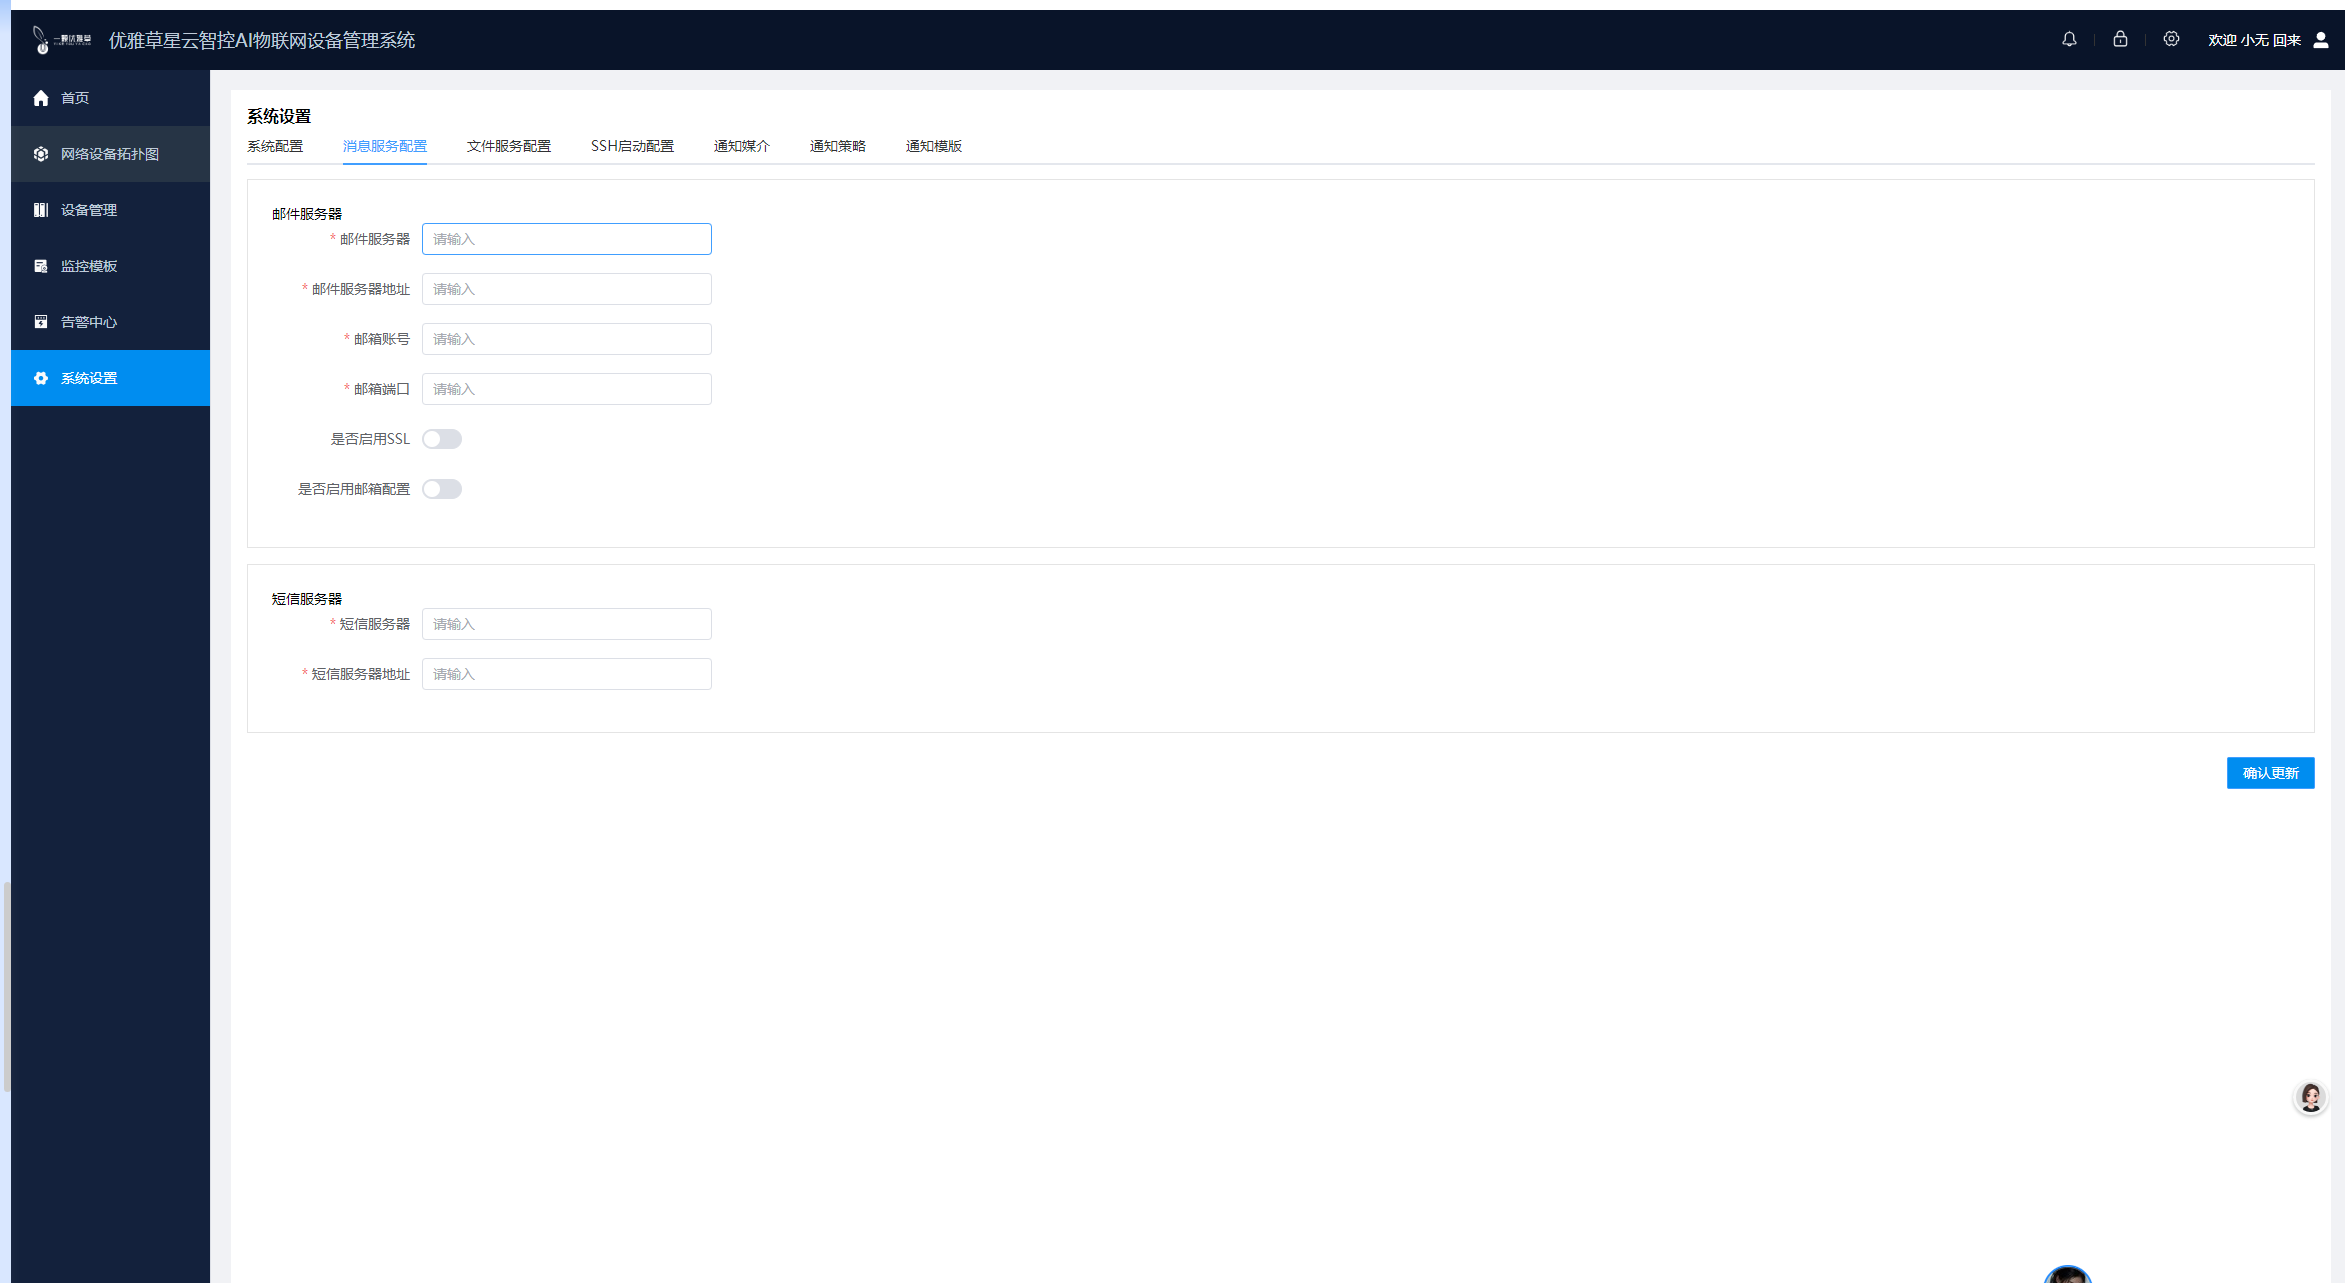
Task: Click the lock screen icon
Action: click(2120, 40)
